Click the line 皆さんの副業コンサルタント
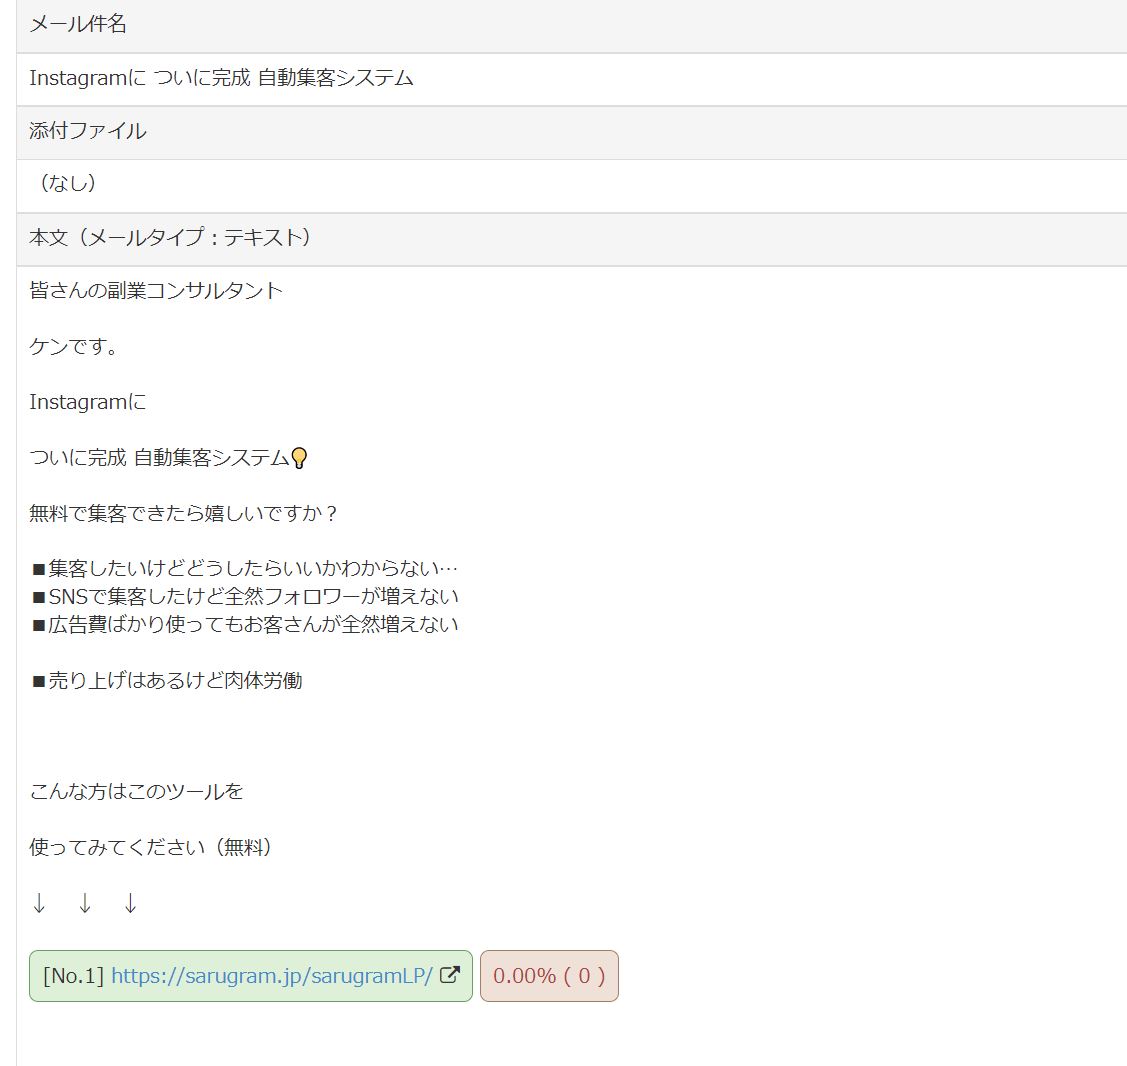 point(156,290)
